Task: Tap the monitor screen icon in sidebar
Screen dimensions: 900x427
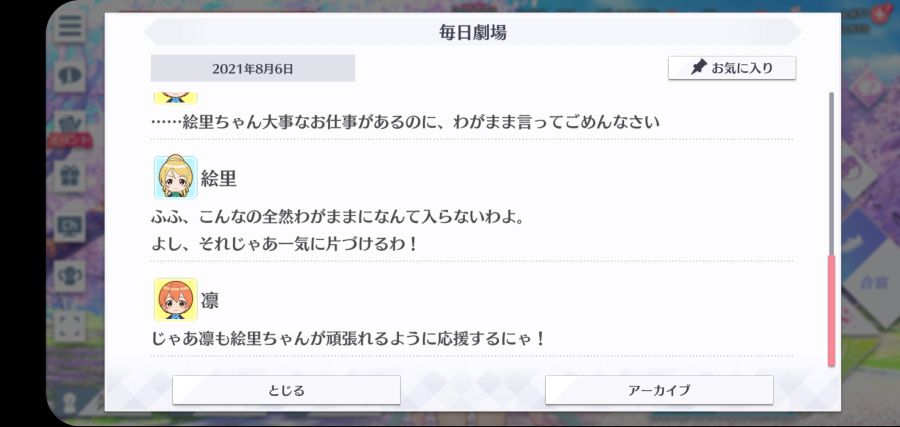Action: pyautogui.click(x=70, y=226)
